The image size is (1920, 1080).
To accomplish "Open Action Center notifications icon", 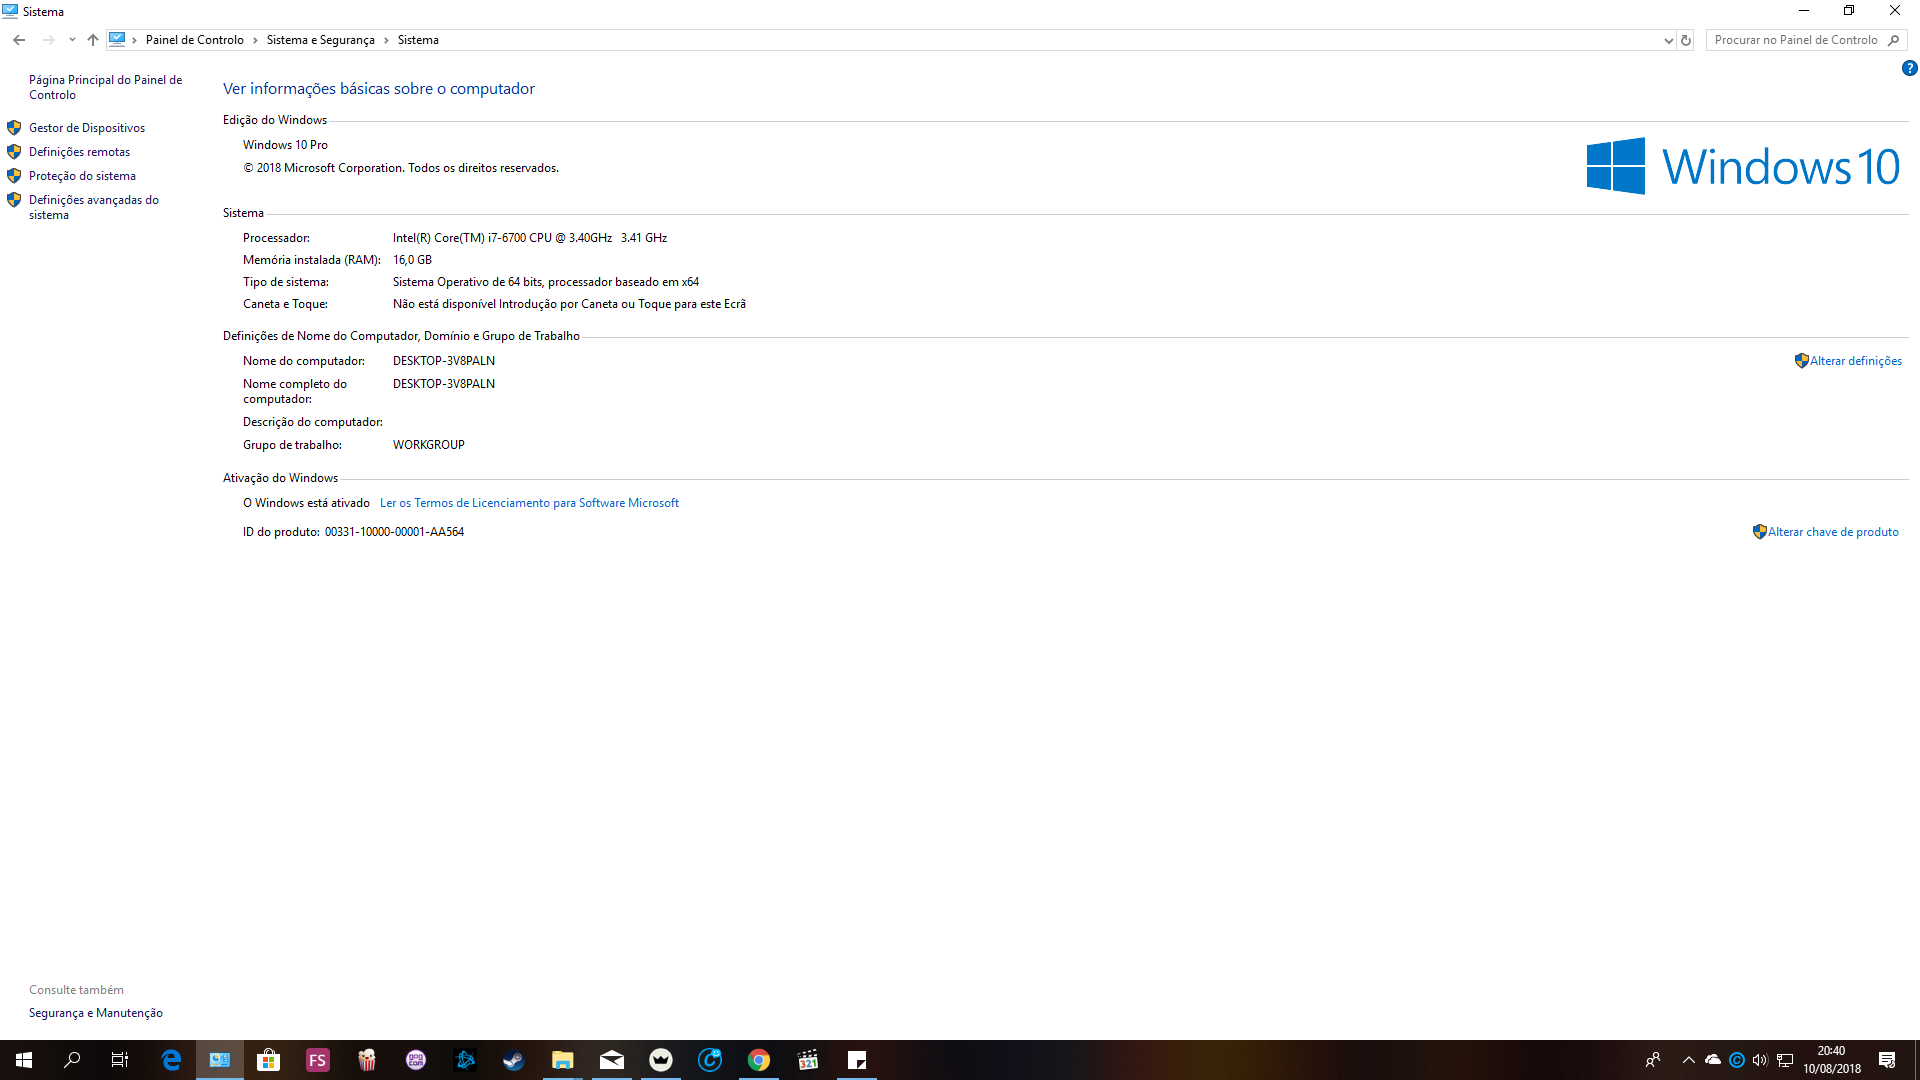I will point(1887,1060).
